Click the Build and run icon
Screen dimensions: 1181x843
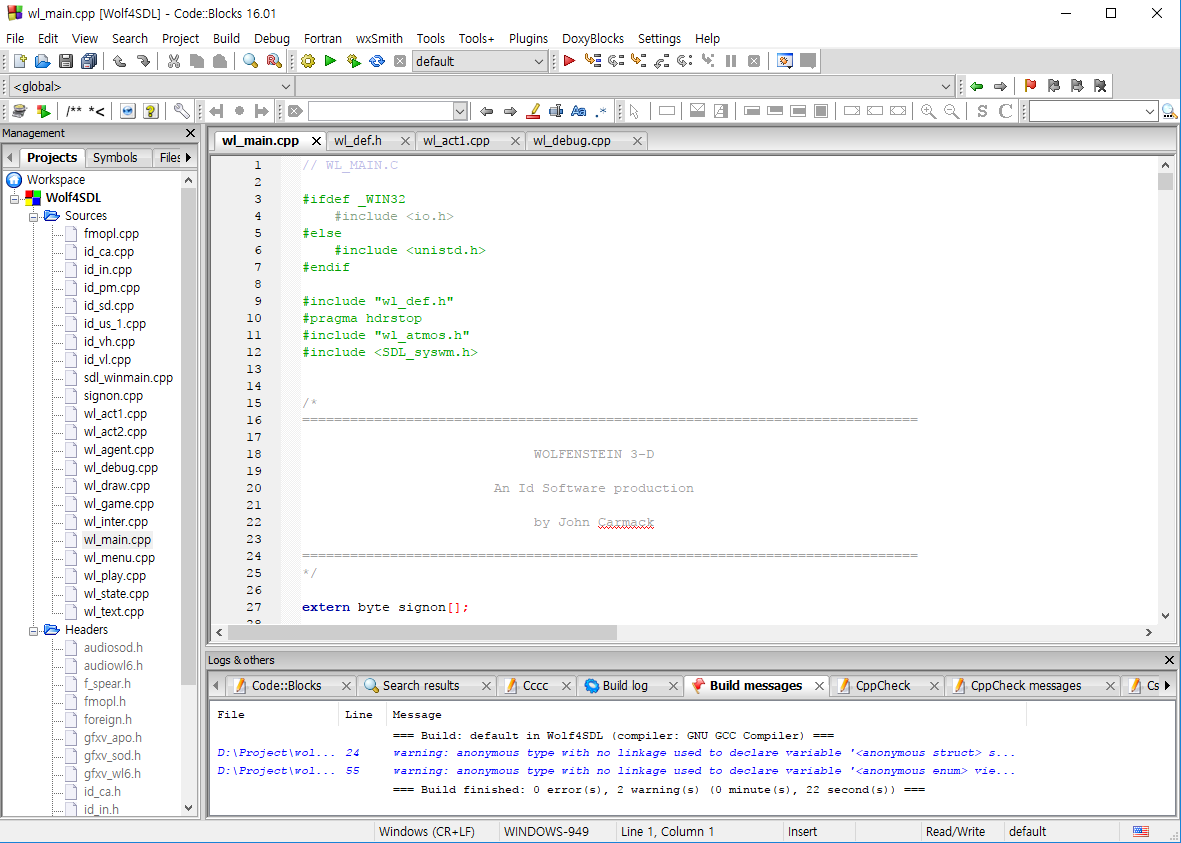click(x=354, y=62)
